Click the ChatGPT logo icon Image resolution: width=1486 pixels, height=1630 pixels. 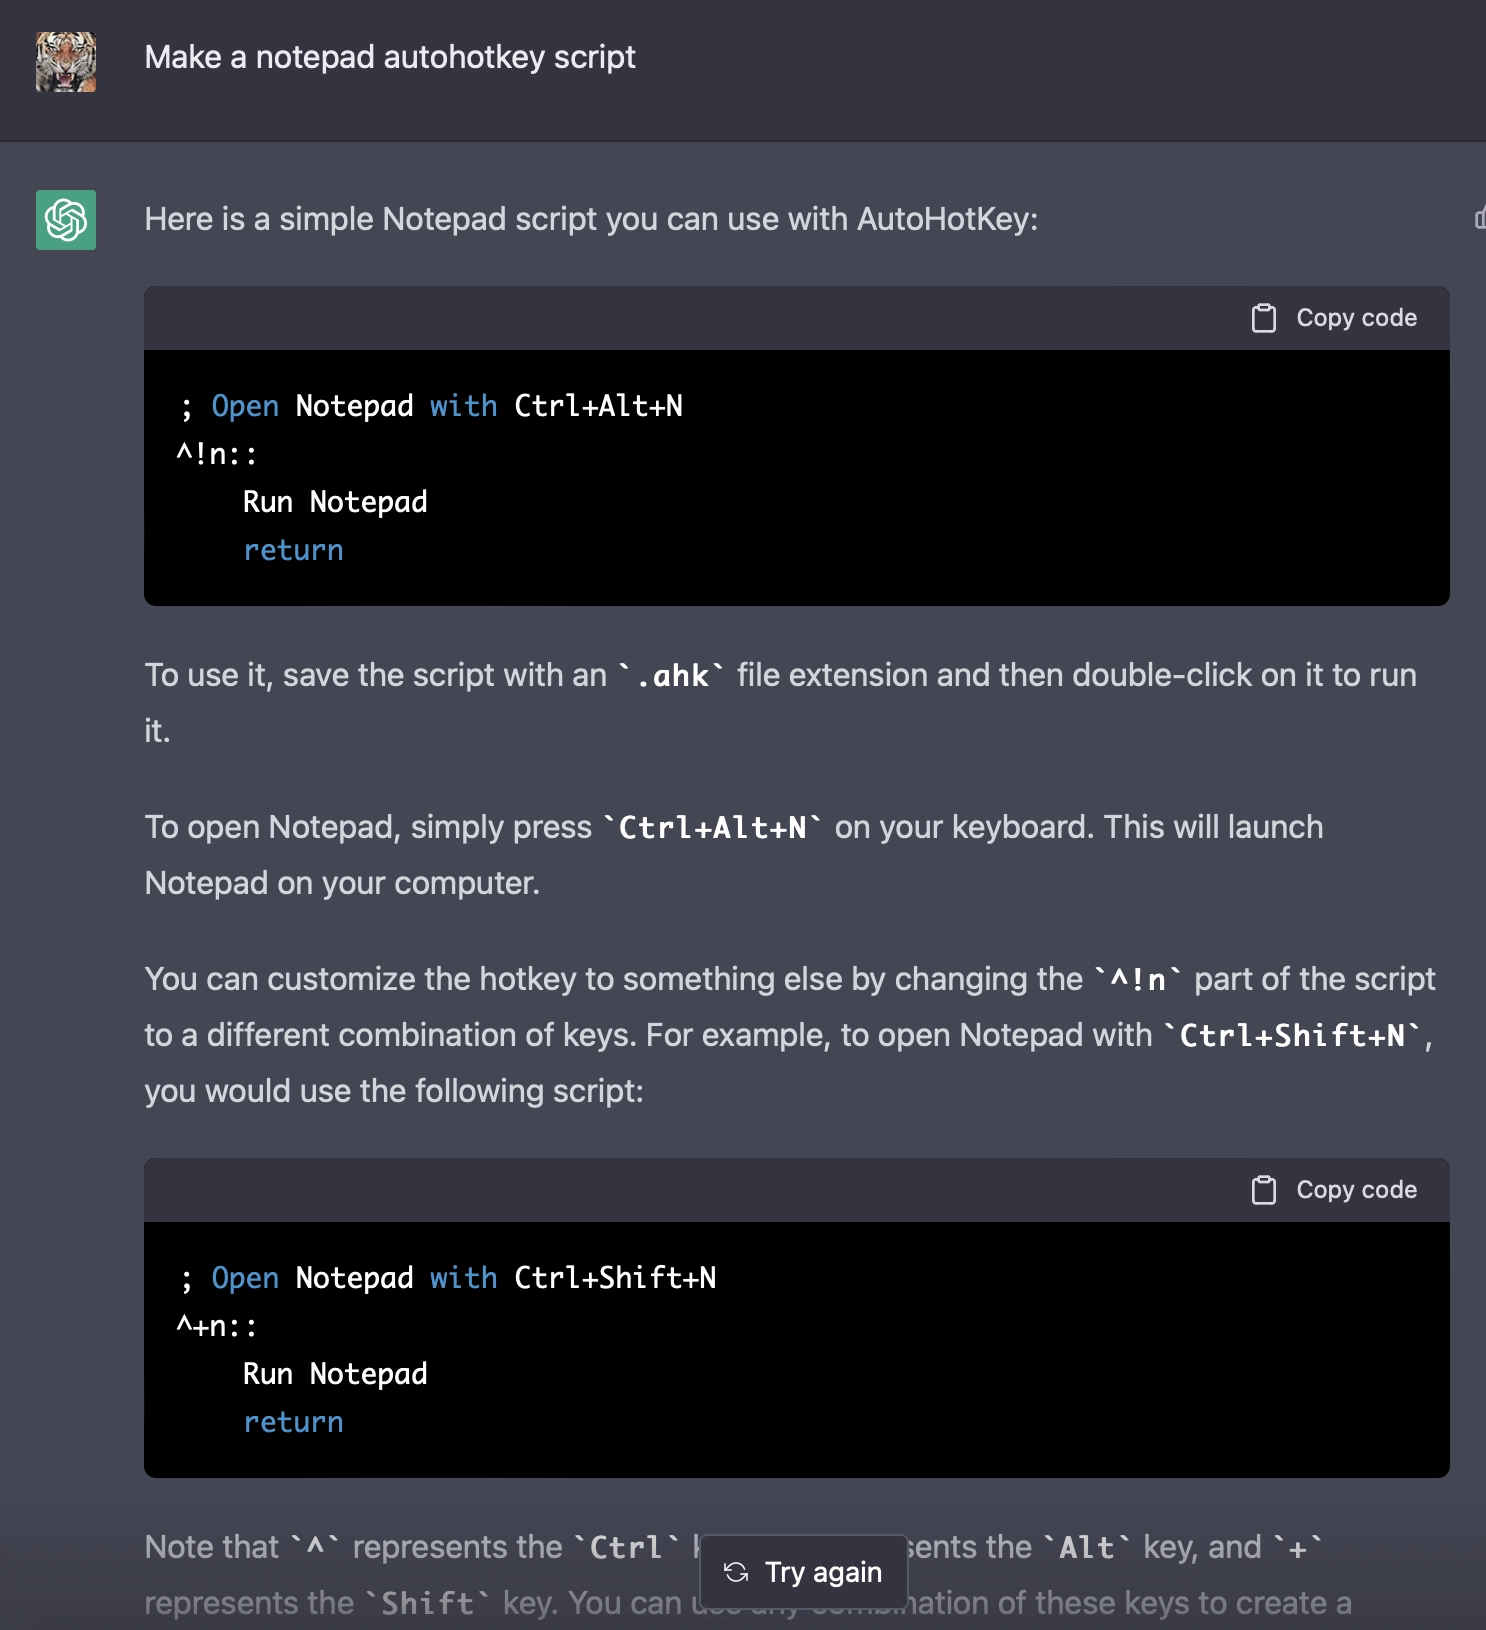66,220
